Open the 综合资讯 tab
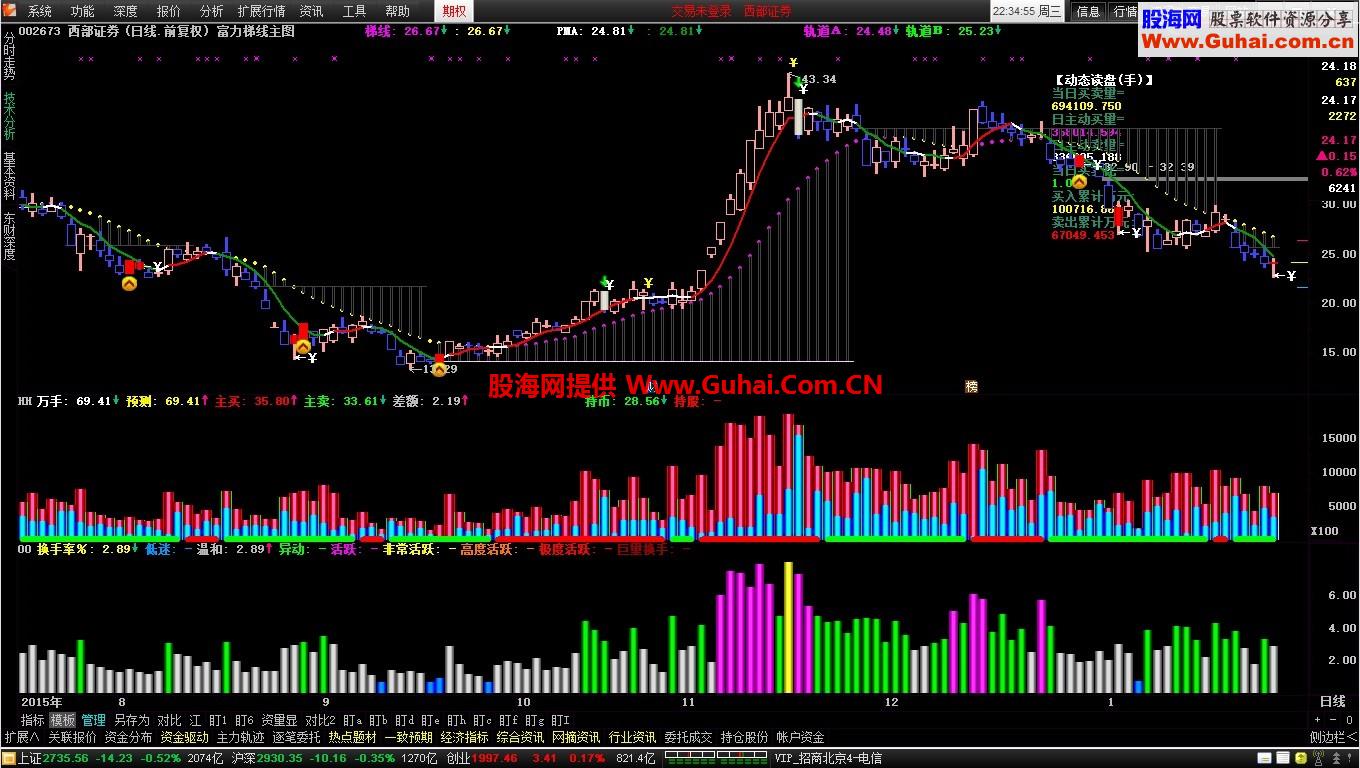The height and width of the screenshot is (768, 1360). (520, 738)
